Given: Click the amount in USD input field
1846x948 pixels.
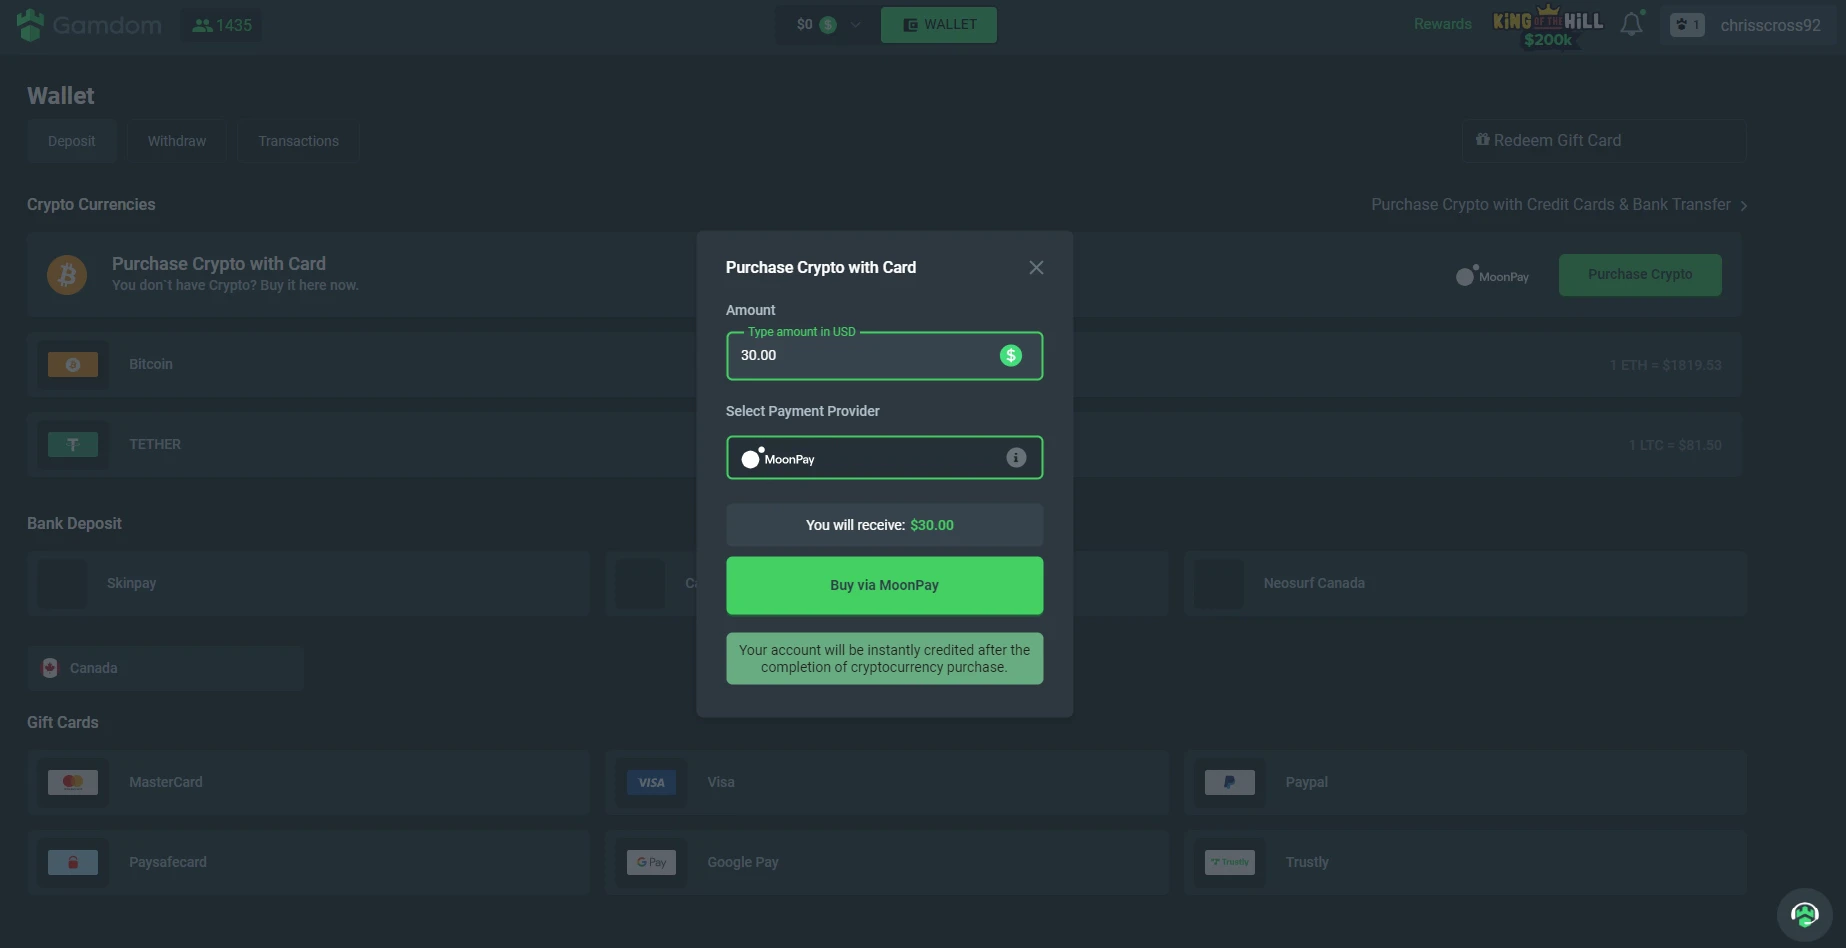Looking at the screenshot, I should 884,356.
